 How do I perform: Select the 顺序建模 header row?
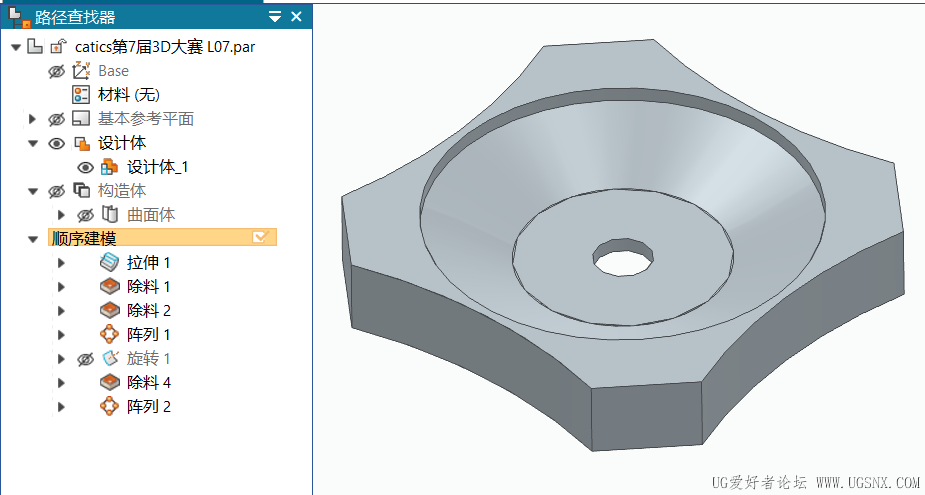162,238
